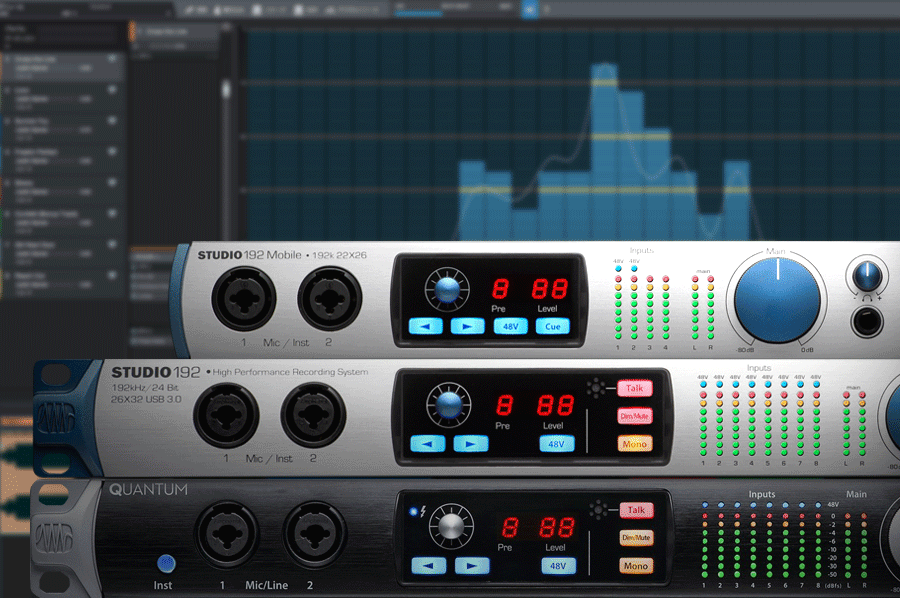Click the left arrow on the Quantum unit
Screen dimensions: 900x598
click(x=429, y=565)
